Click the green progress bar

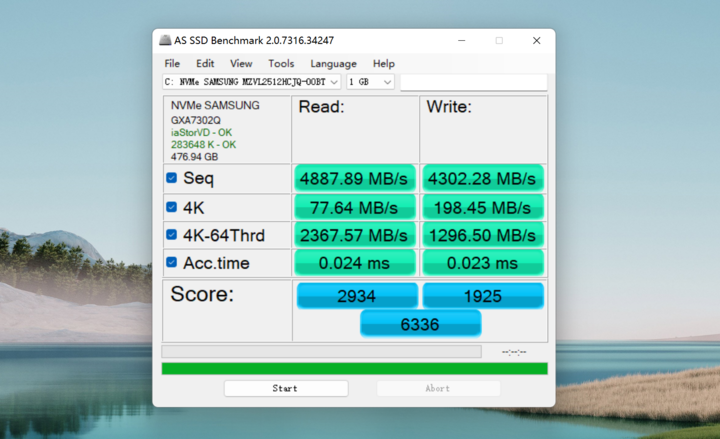point(355,368)
